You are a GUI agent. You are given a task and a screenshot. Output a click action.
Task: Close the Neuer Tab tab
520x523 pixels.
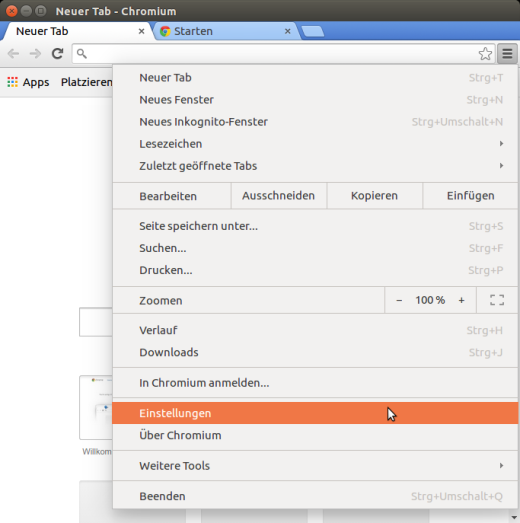pos(141,31)
